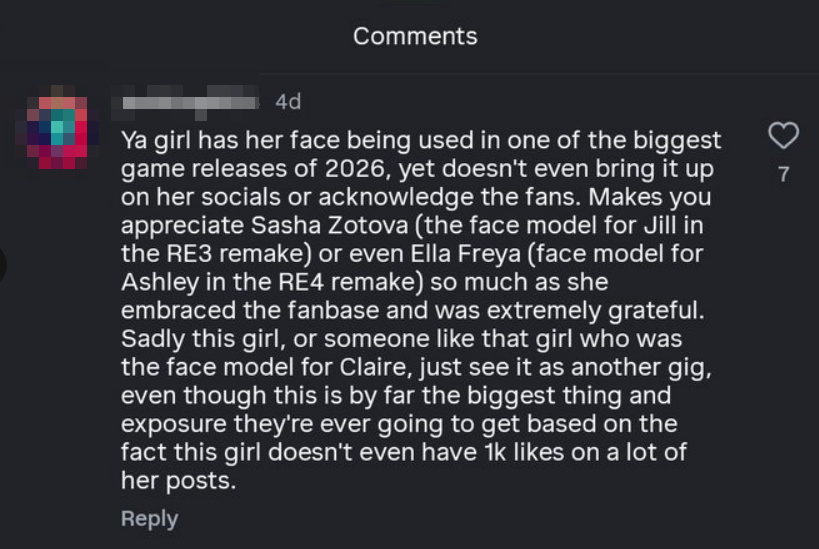The width and height of the screenshot is (819, 549).
Task: Open the commenter's pixelated profile avatar
Action: click(58, 129)
